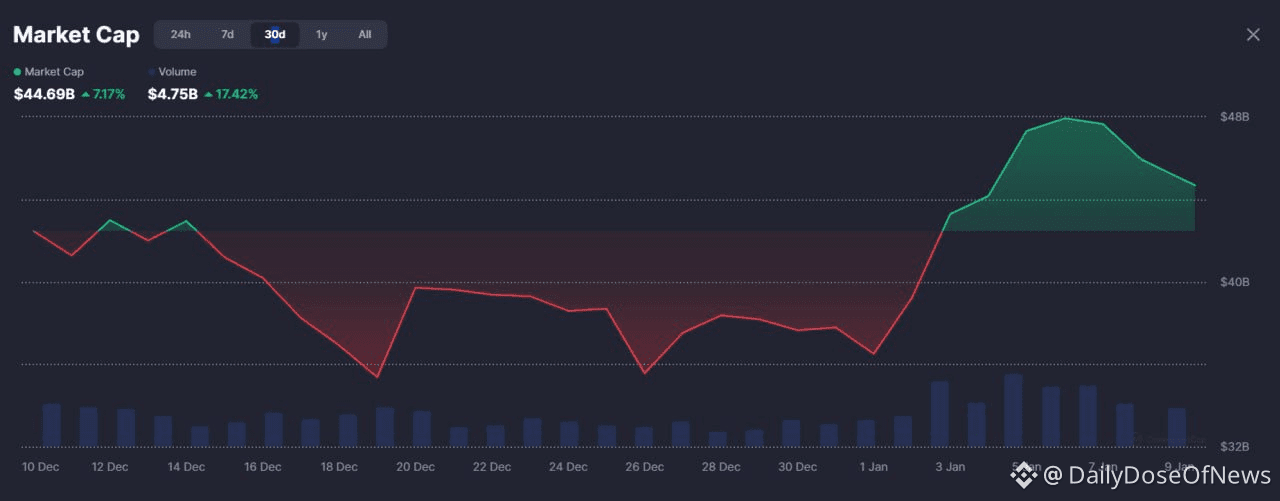
Task: Click the 28 Dec date label
Action: [721, 467]
